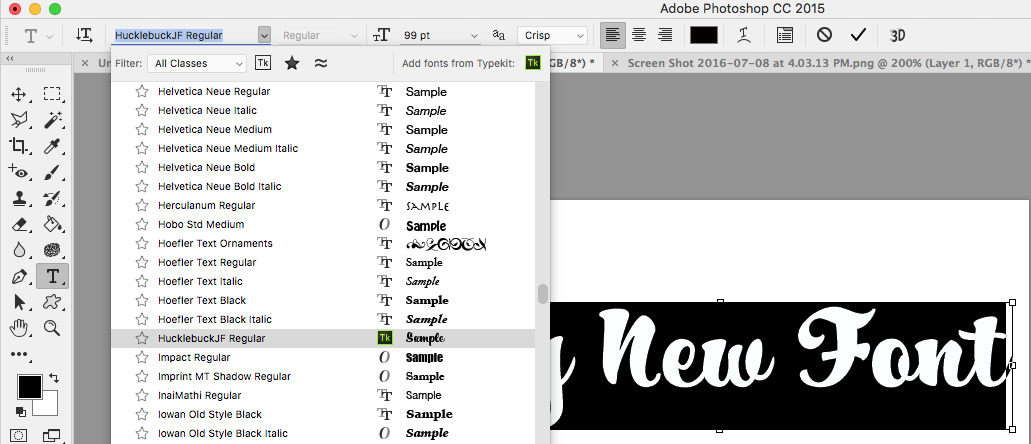Select the History Brush tool
The image size is (1031, 444).
52,198
